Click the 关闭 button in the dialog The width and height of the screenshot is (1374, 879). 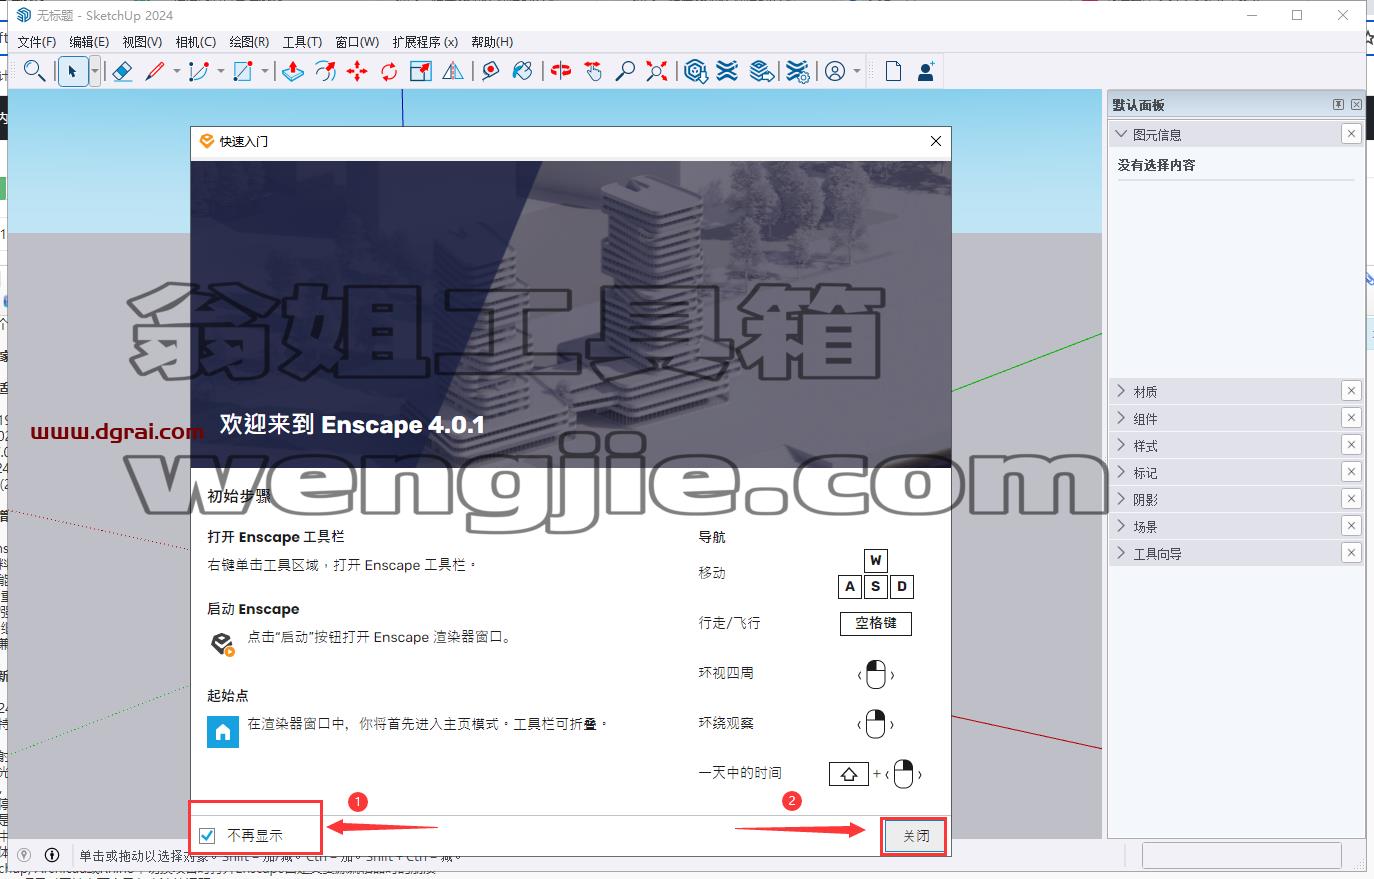pos(916,836)
